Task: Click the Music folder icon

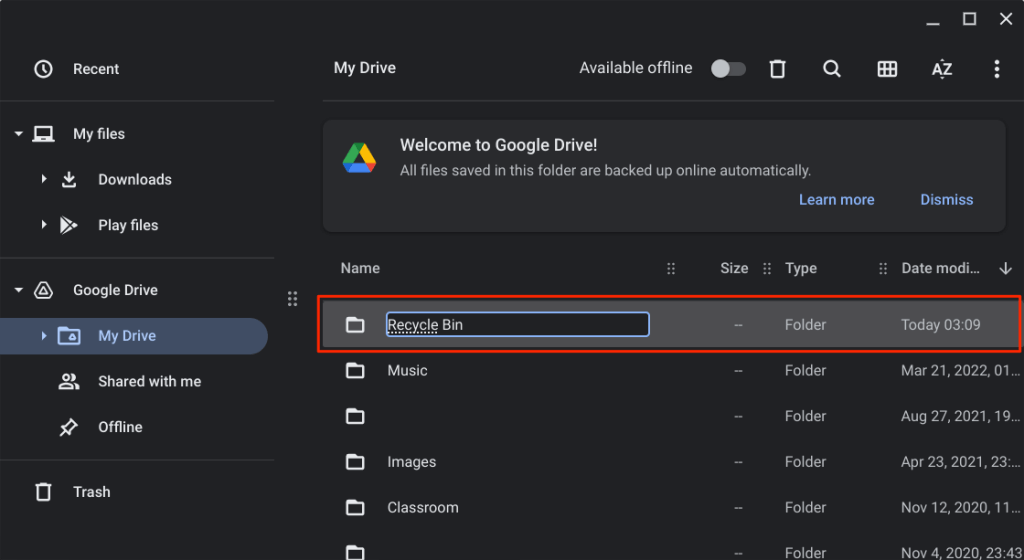Action: (x=355, y=371)
